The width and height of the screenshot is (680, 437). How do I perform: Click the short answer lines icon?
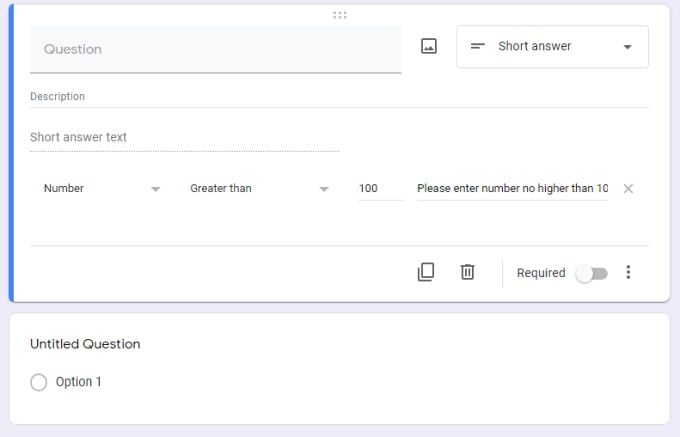point(478,46)
